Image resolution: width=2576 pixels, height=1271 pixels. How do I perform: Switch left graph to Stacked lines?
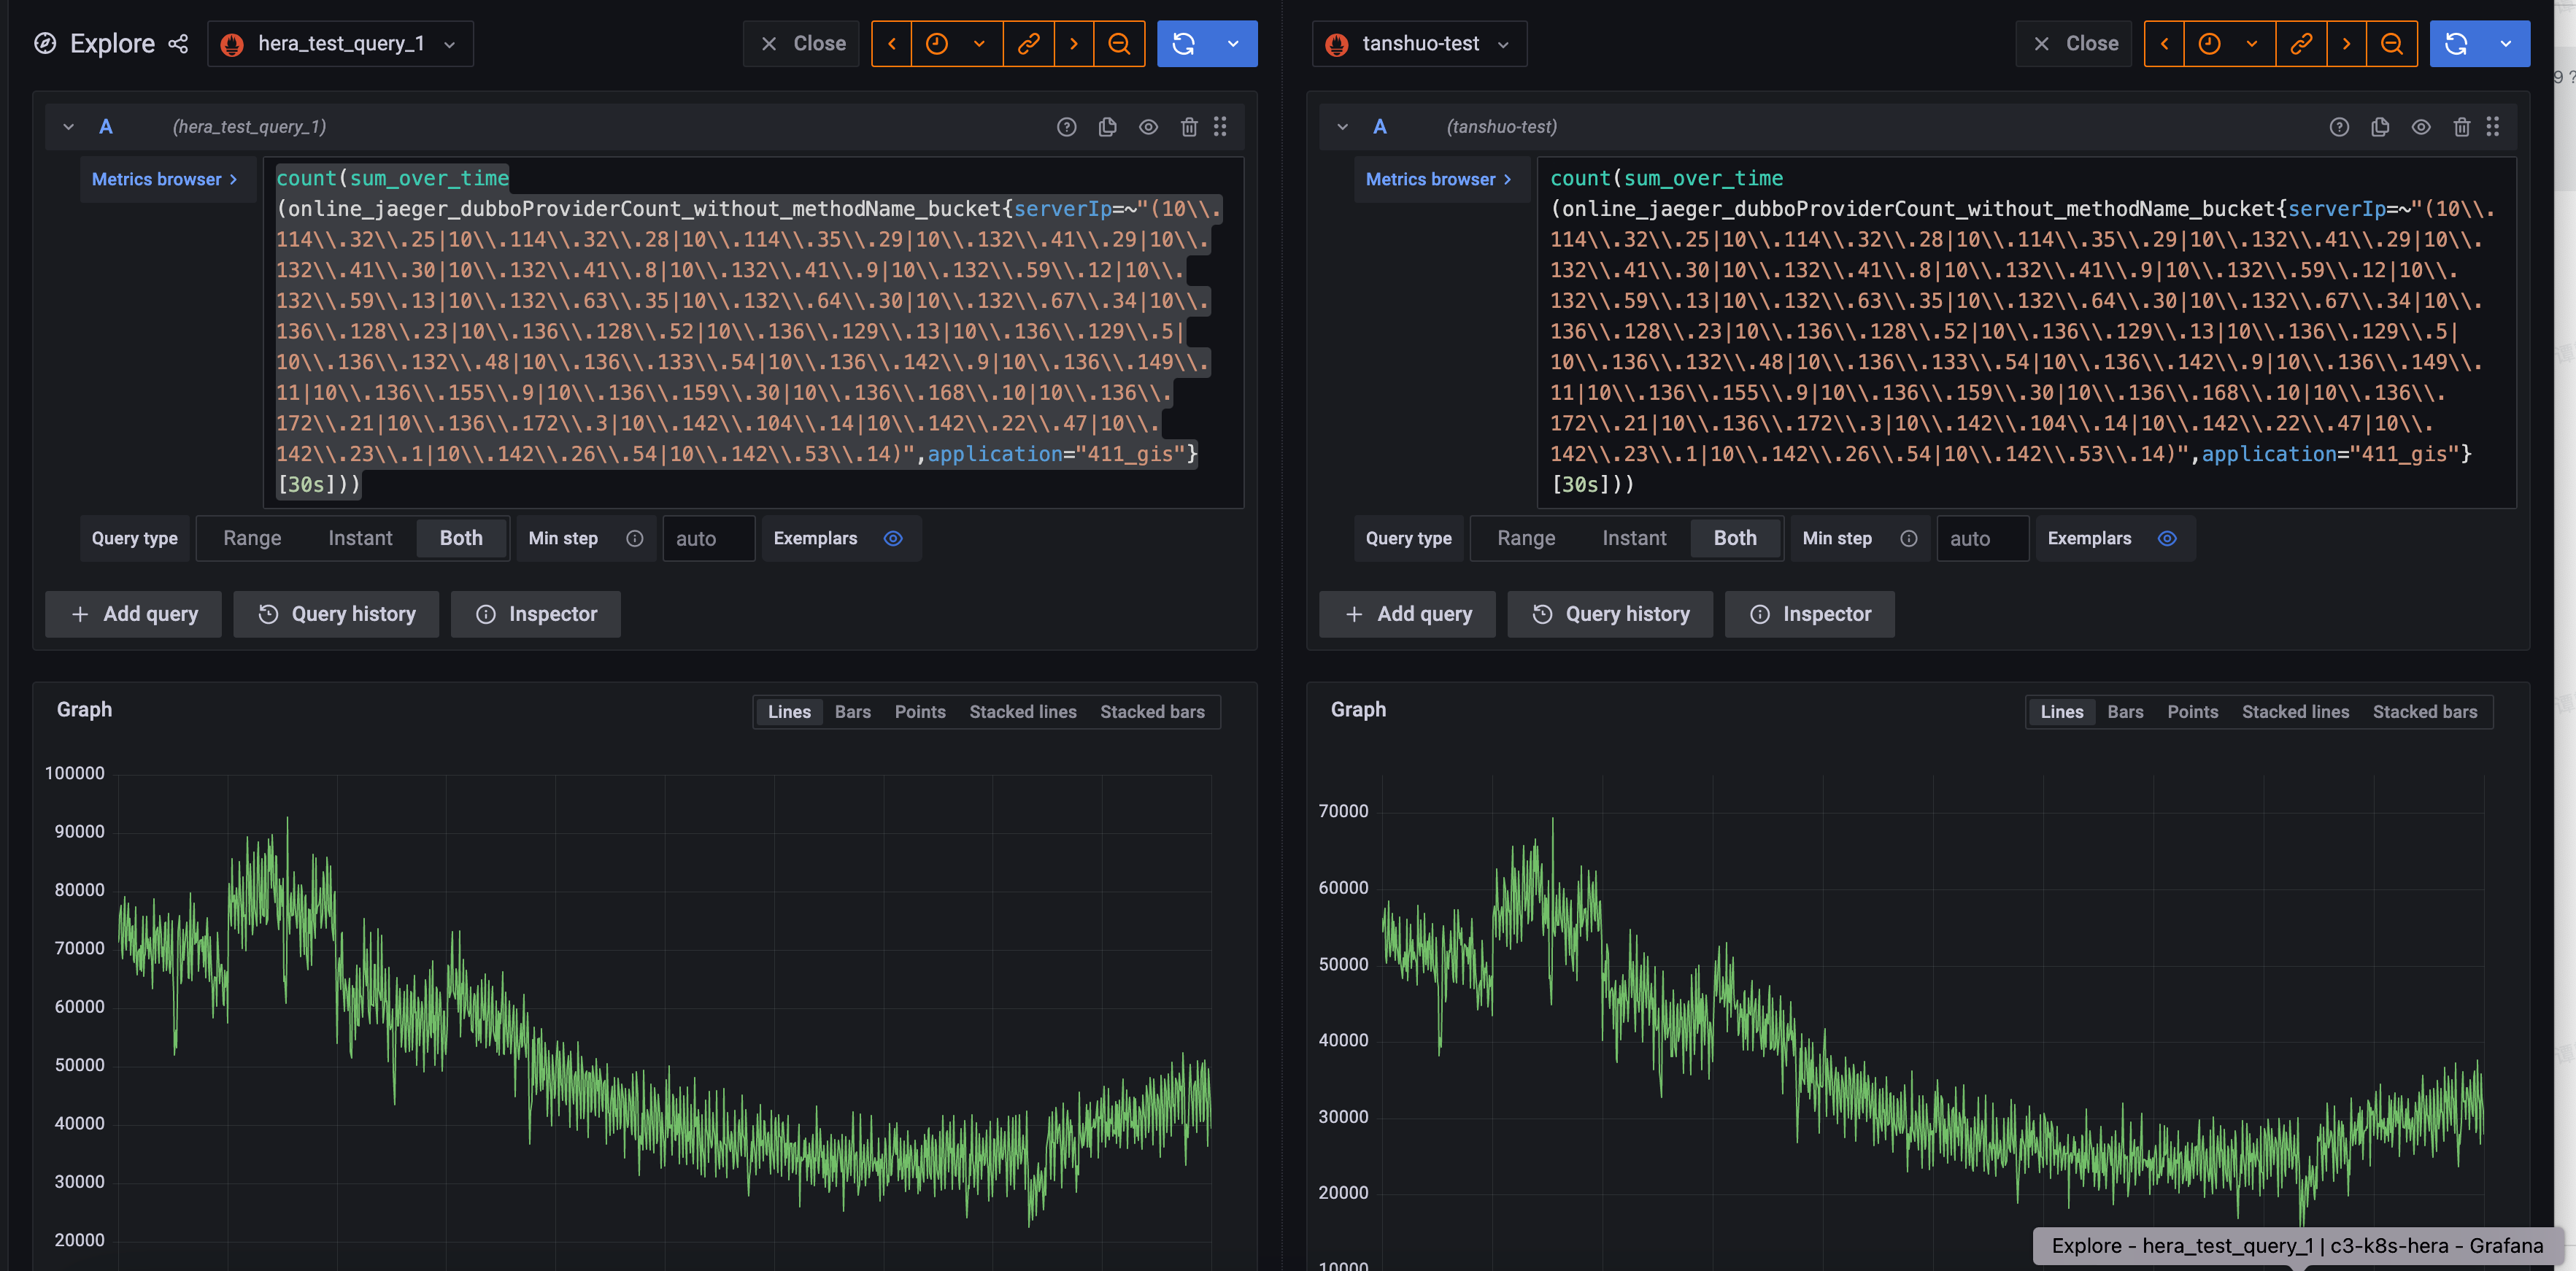coord(1022,712)
